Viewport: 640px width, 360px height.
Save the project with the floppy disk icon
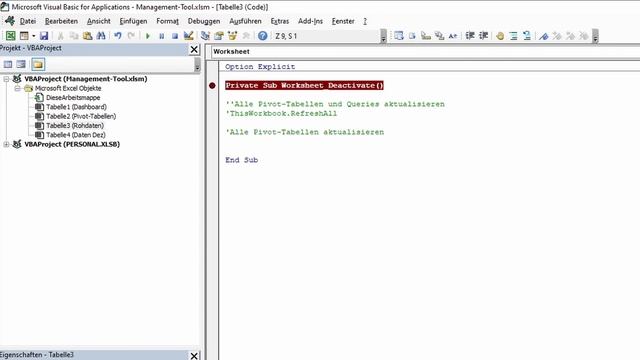[x=44, y=36]
